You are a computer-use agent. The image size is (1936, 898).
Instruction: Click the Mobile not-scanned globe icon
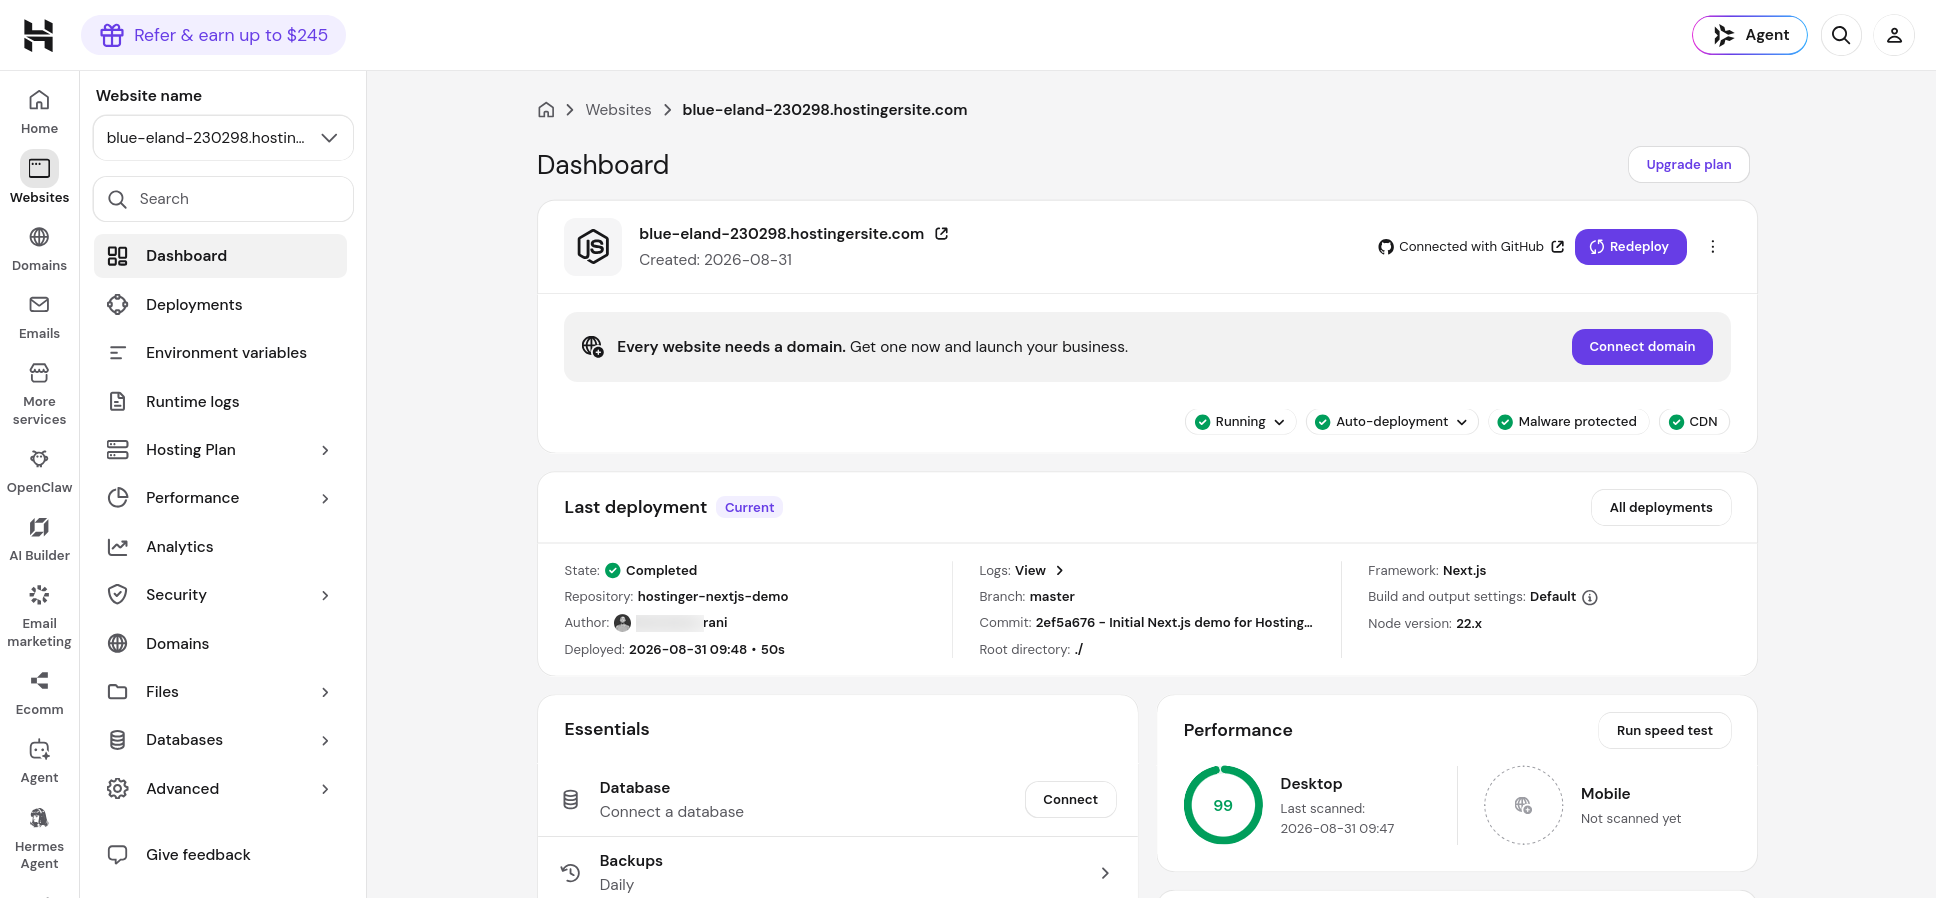click(1523, 805)
